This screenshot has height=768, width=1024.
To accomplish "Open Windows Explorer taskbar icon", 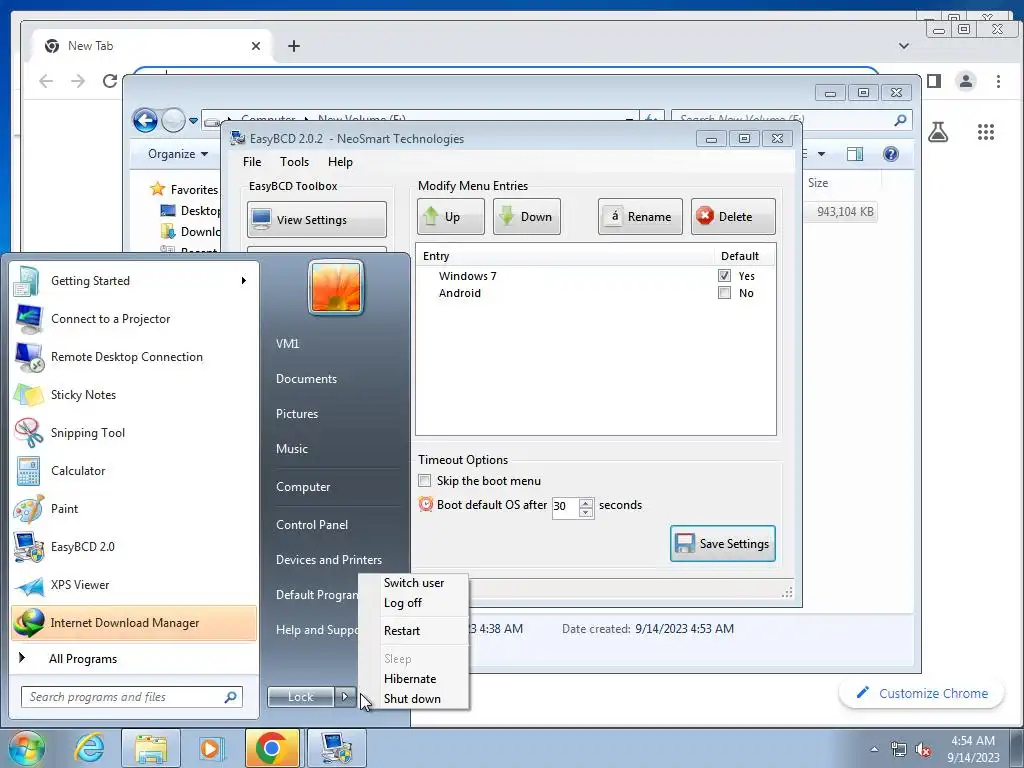I will click(151, 748).
